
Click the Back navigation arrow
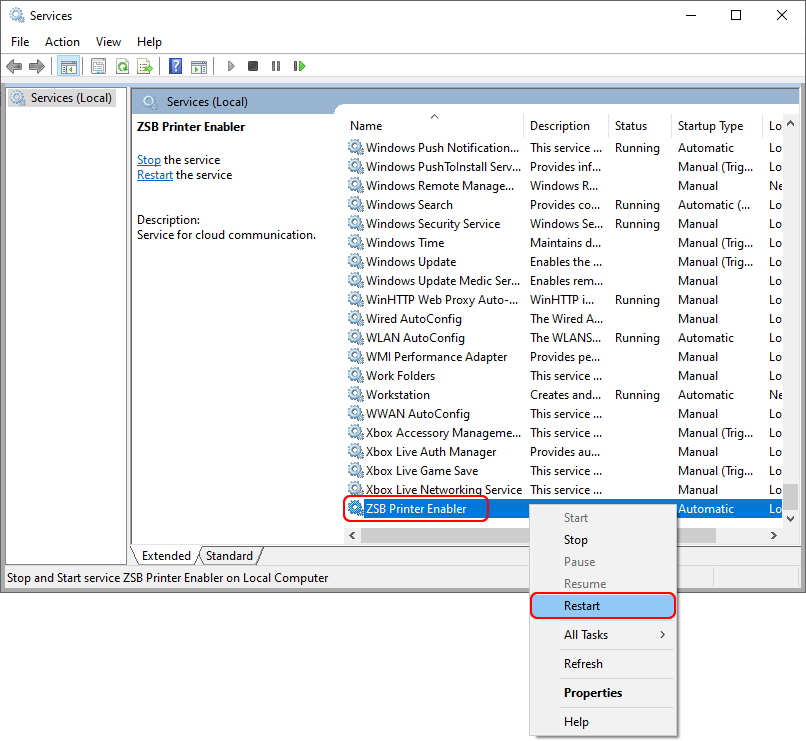point(13,66)
